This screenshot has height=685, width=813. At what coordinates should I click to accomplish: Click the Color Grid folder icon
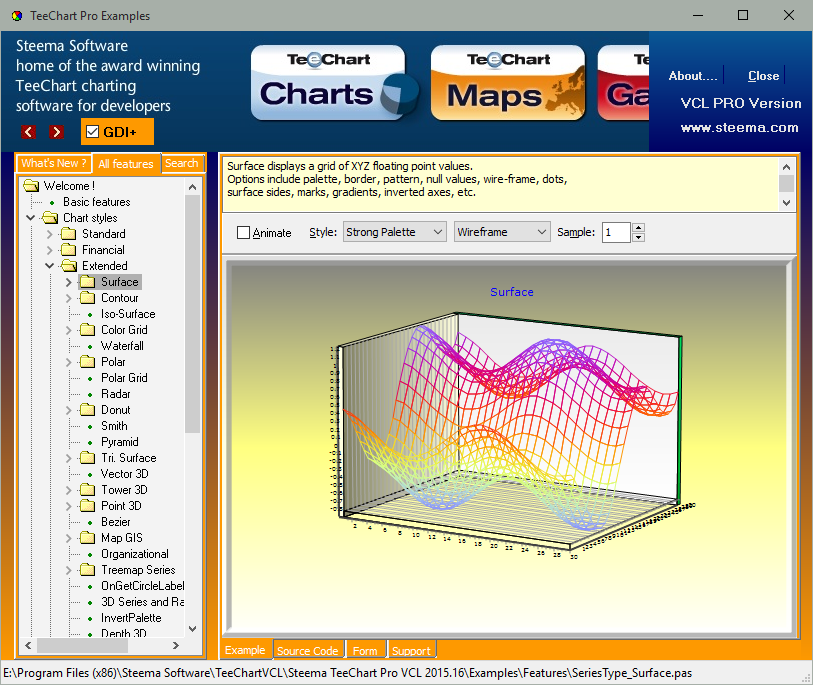(x=88, y=330)
